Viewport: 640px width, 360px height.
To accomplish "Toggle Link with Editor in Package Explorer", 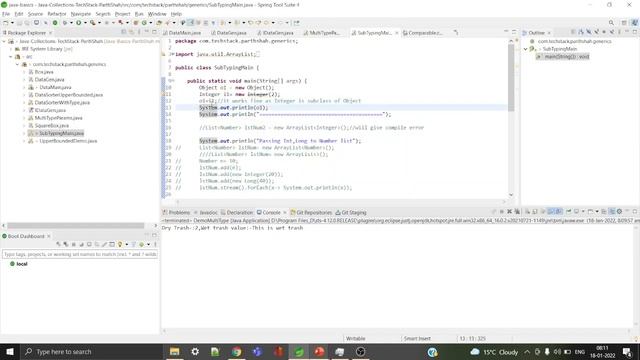I will [x=131, y=32].
